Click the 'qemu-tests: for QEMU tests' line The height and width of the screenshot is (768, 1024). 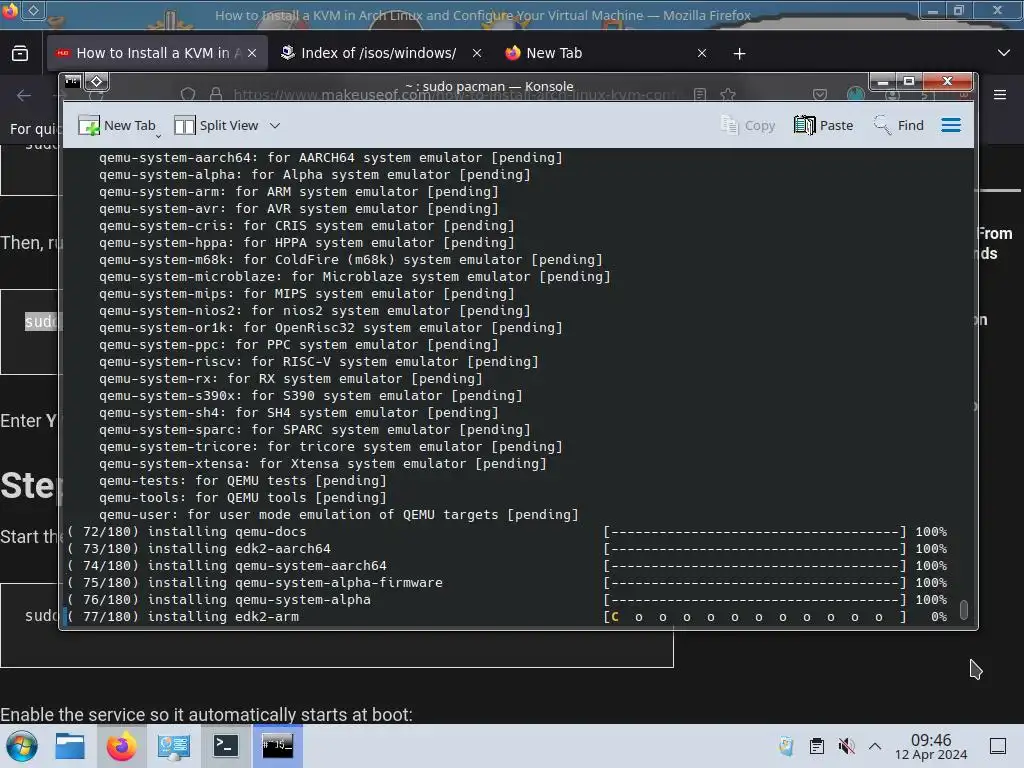click(x=242, y=480)
